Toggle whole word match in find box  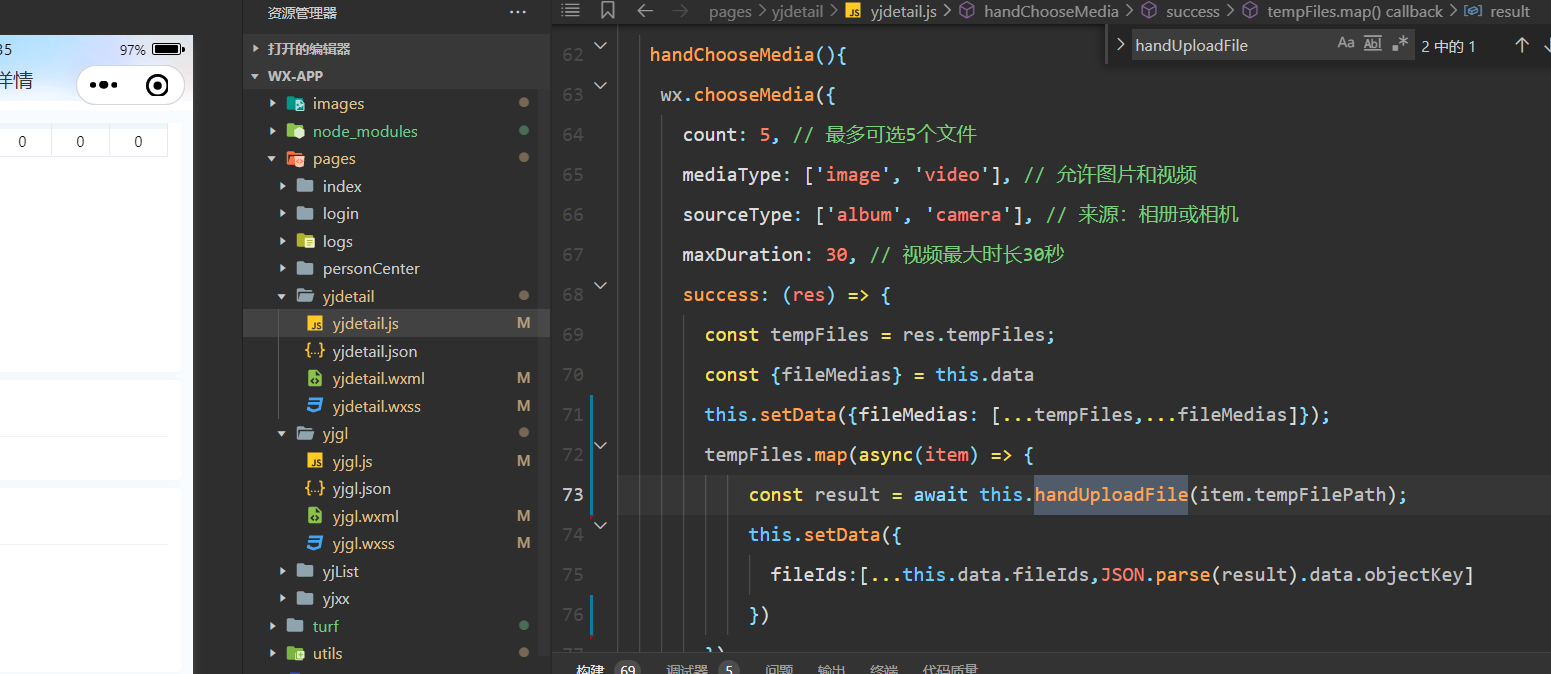pyautogui.click(x=1373, y=44)
